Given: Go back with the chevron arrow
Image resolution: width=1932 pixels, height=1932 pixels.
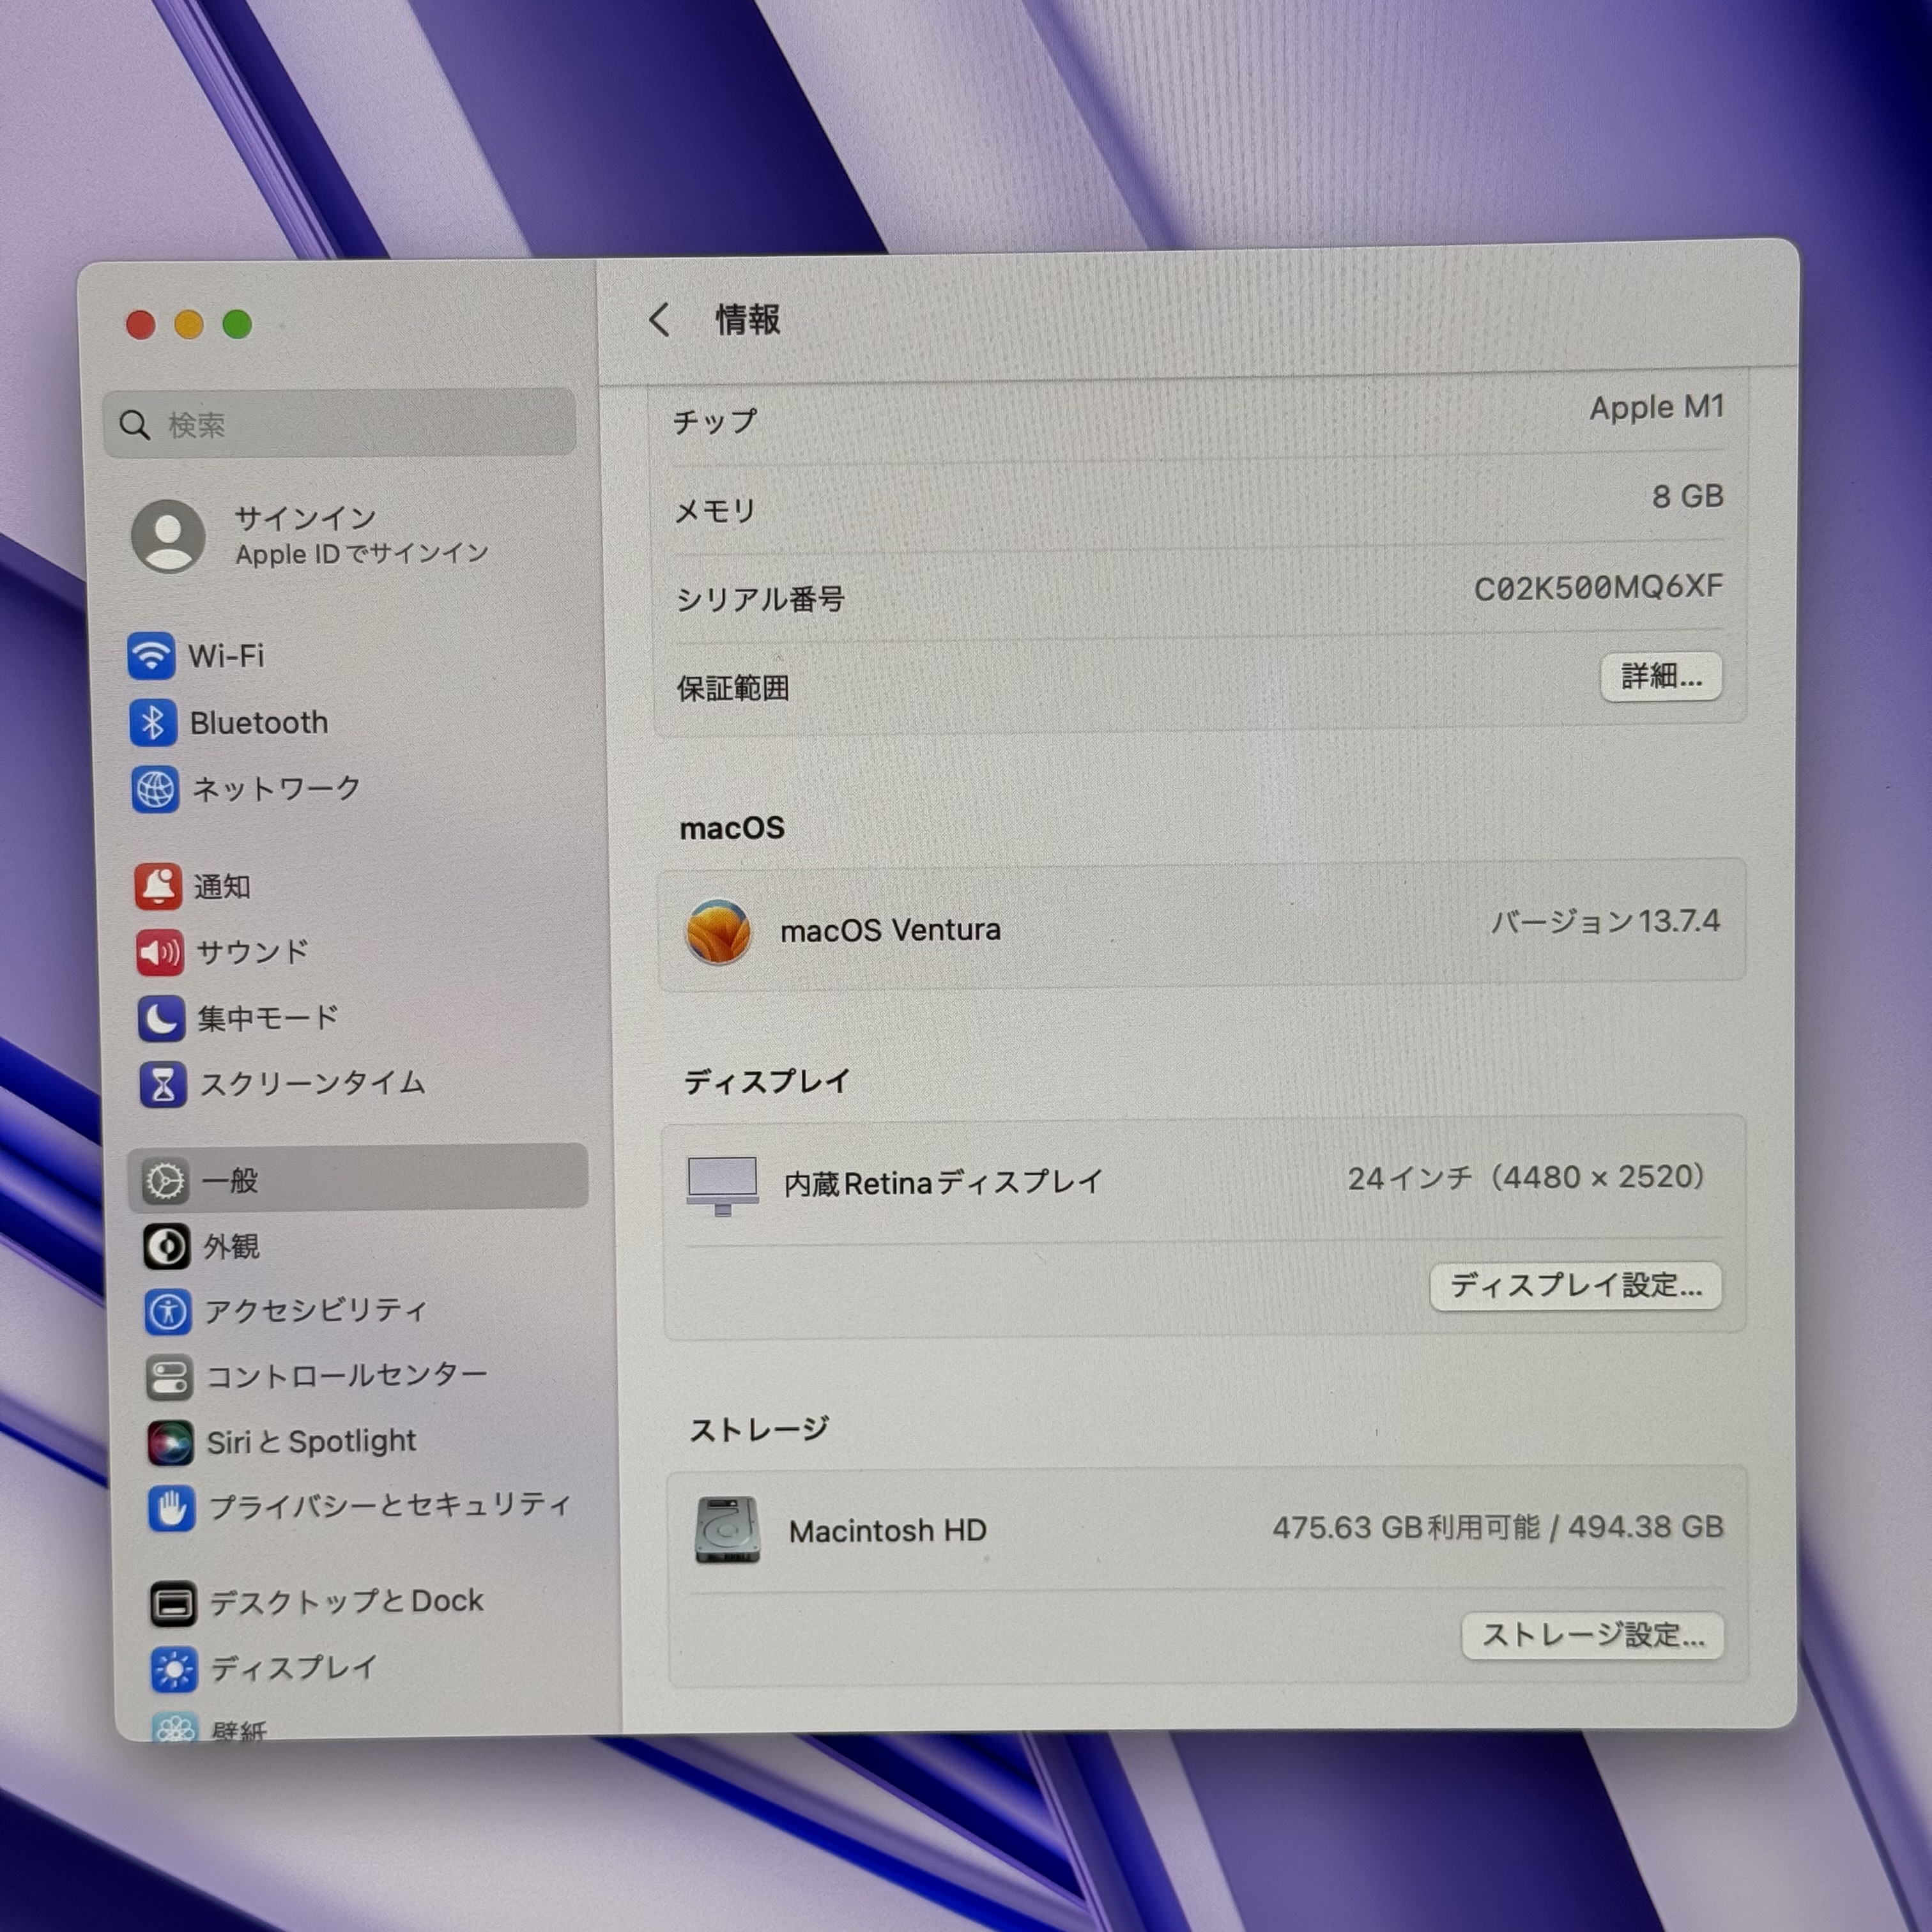Looking at the screenshot, I should [x=659, y=320].
